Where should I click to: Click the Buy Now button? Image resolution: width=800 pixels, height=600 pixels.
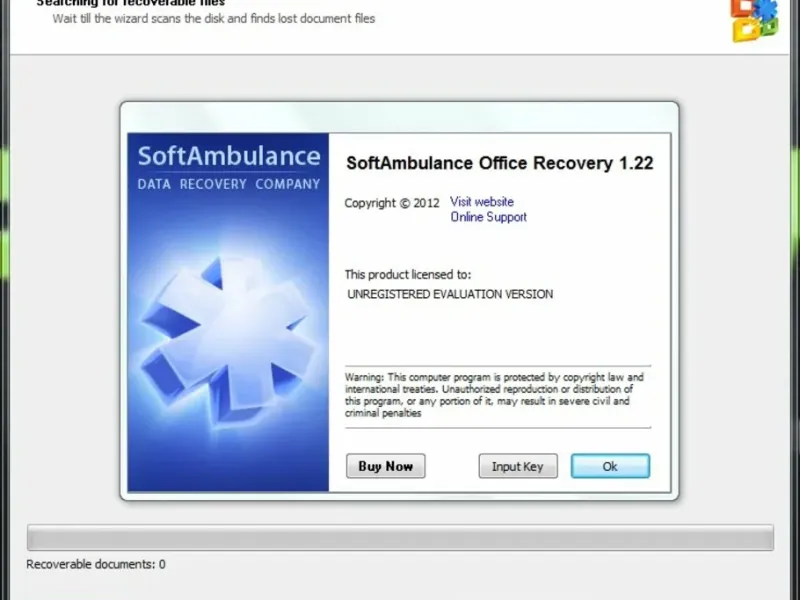(385, 466)
